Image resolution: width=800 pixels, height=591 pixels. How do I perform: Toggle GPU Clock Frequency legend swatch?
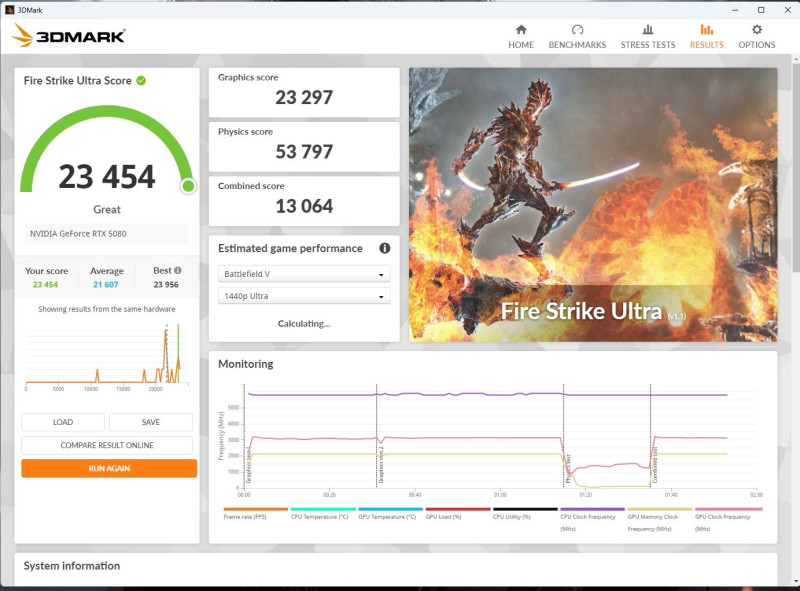728,509
